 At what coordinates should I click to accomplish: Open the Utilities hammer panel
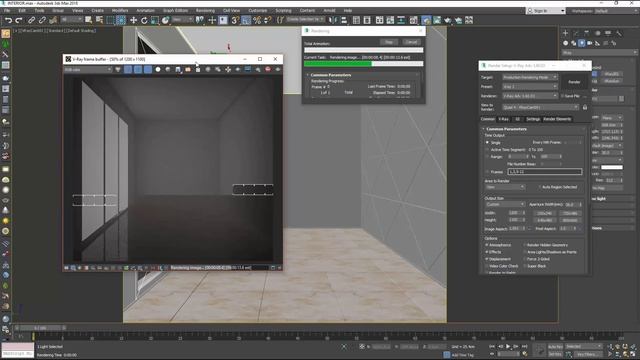[x=619, y=33]
